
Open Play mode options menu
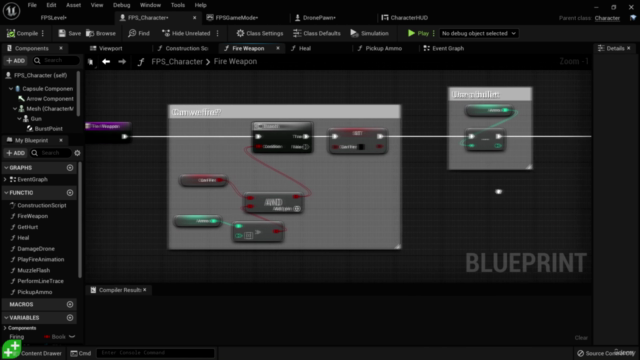point(433,33)
